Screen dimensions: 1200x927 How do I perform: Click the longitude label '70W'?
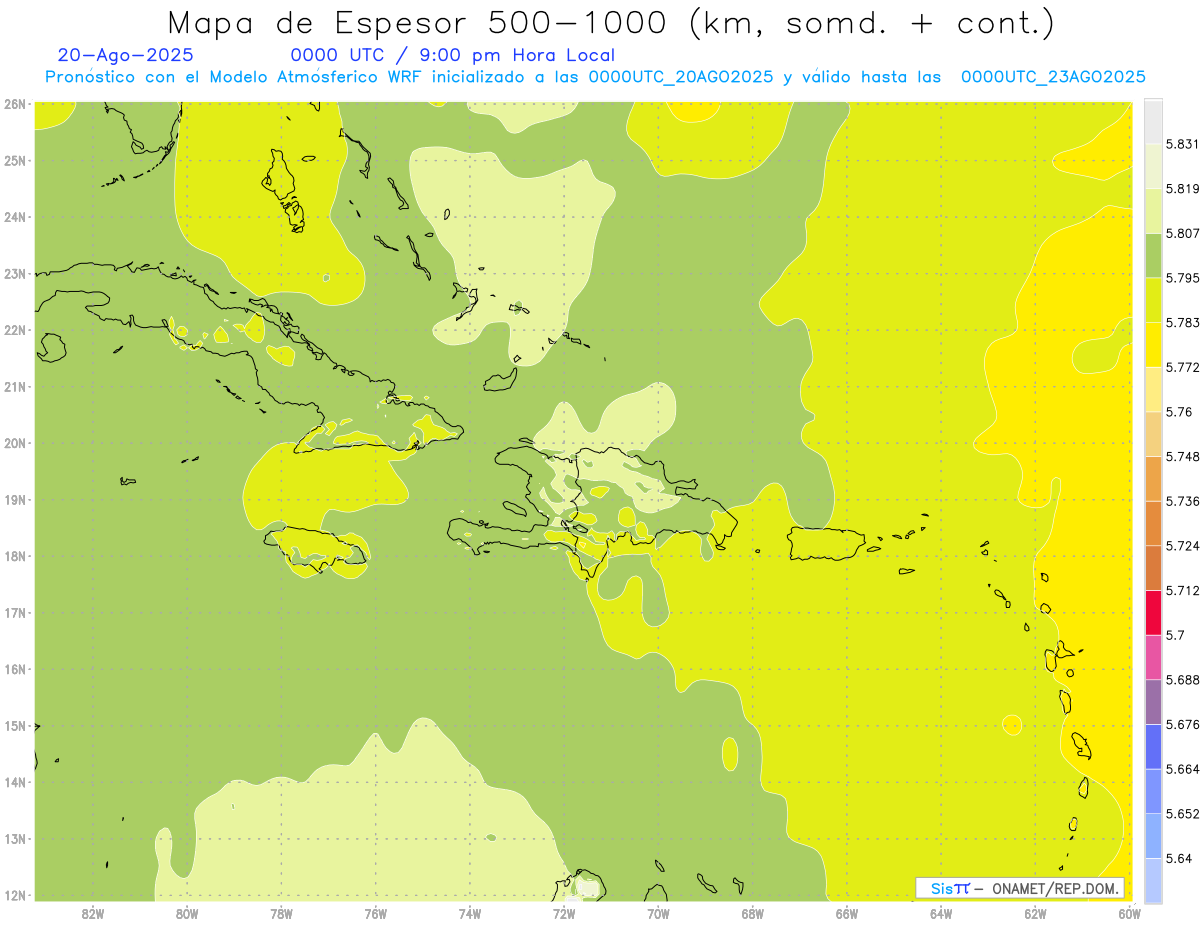658,912
